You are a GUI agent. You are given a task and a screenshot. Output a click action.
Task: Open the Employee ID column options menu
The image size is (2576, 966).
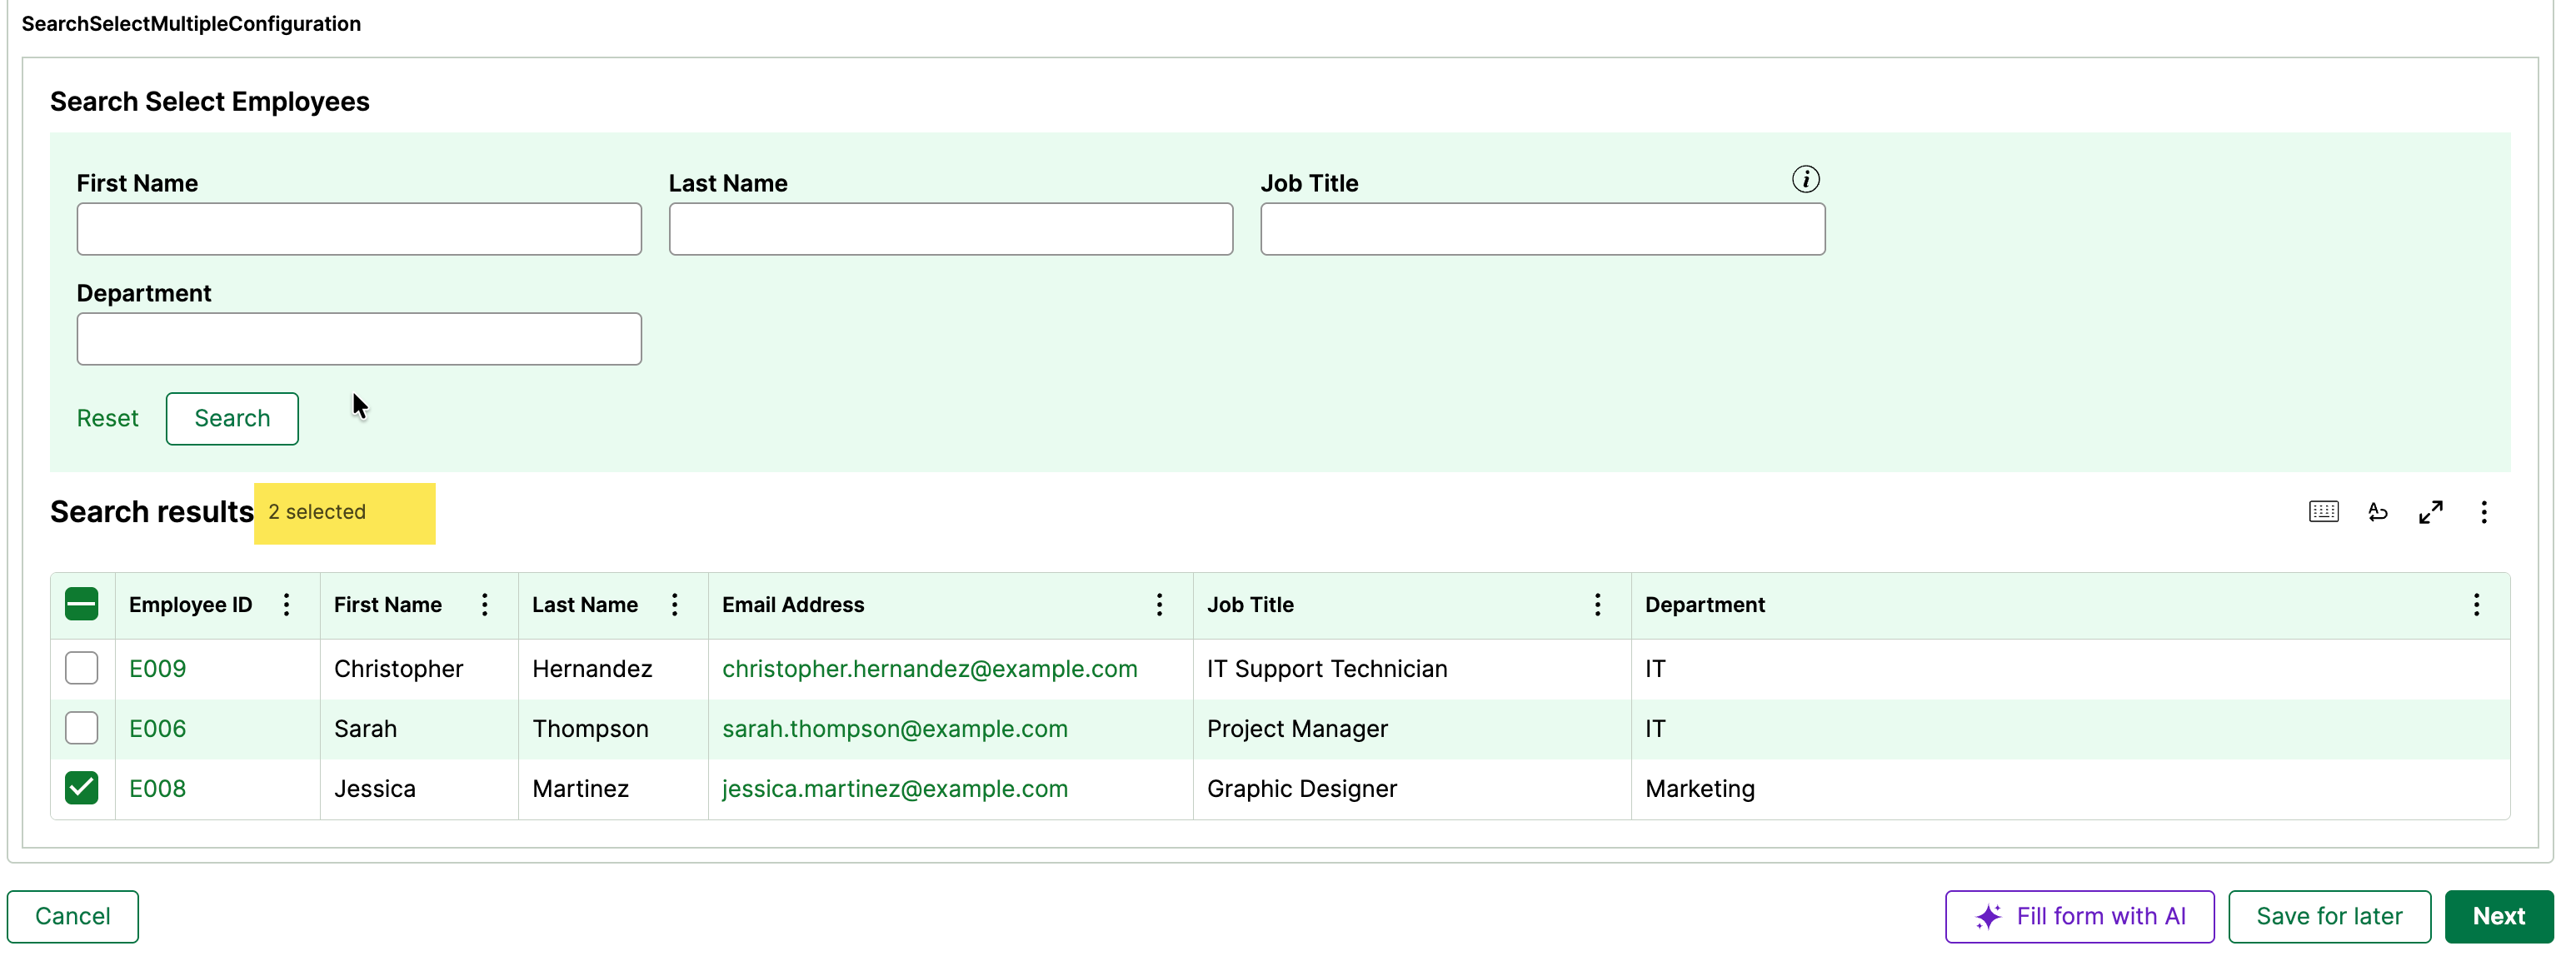coord(286,605)
